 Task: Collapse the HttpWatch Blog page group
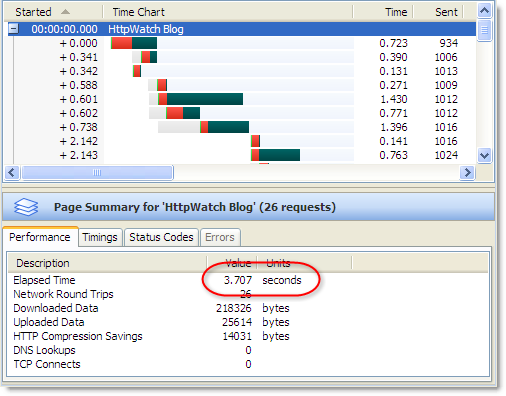[13, 29]
